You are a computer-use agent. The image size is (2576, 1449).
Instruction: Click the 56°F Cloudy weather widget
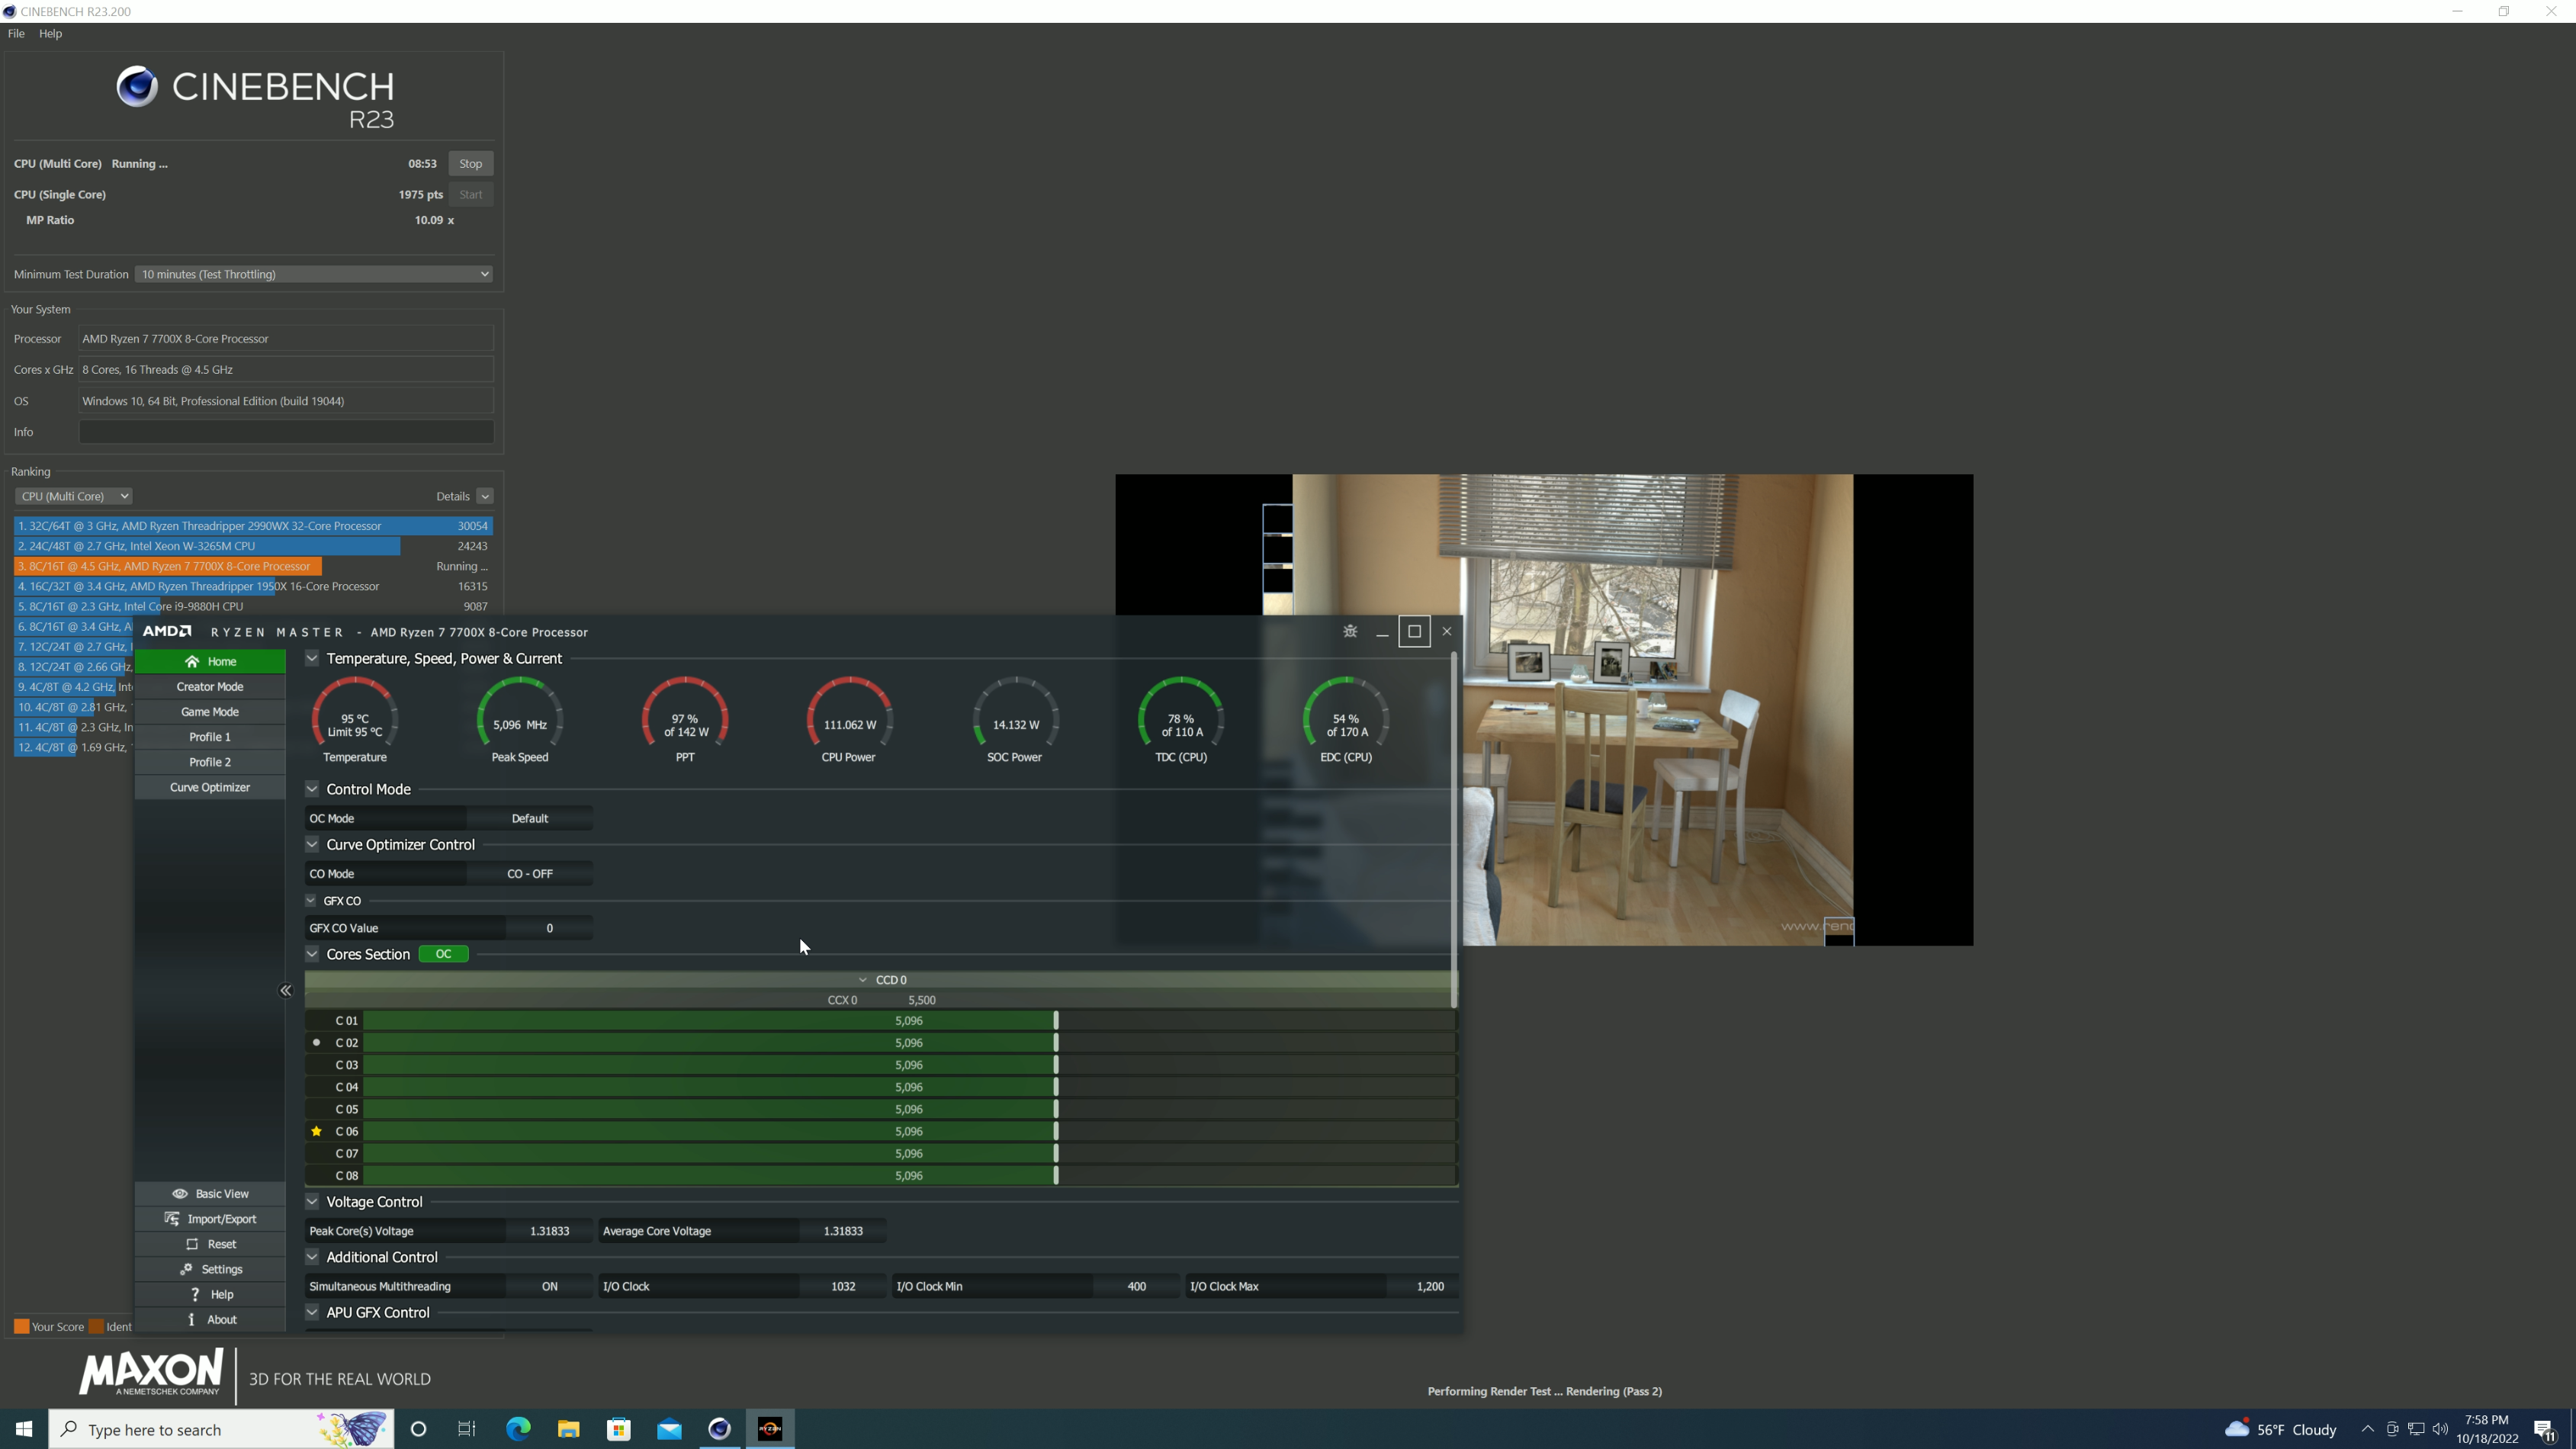pyautogui.click(x=2281, y=1429)
